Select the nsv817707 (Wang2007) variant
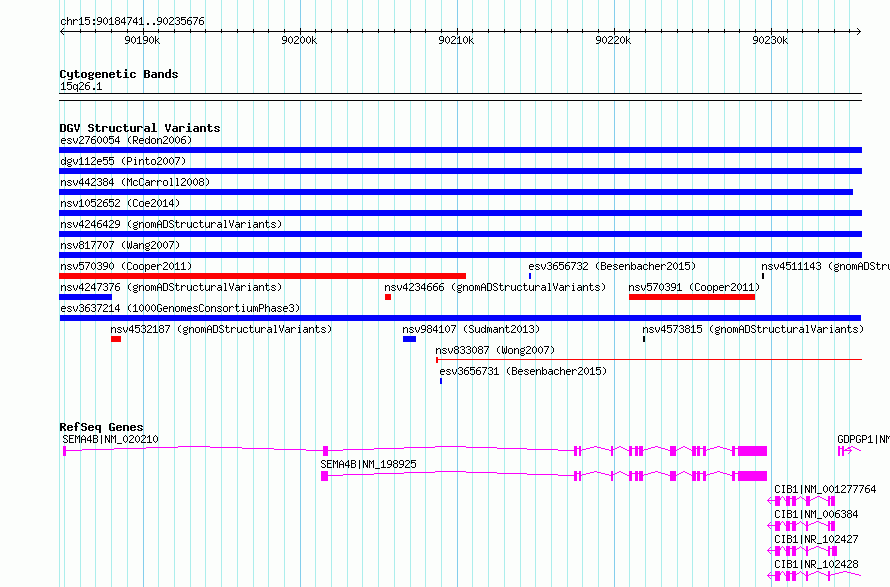890x587 pixels. (460, 255)
